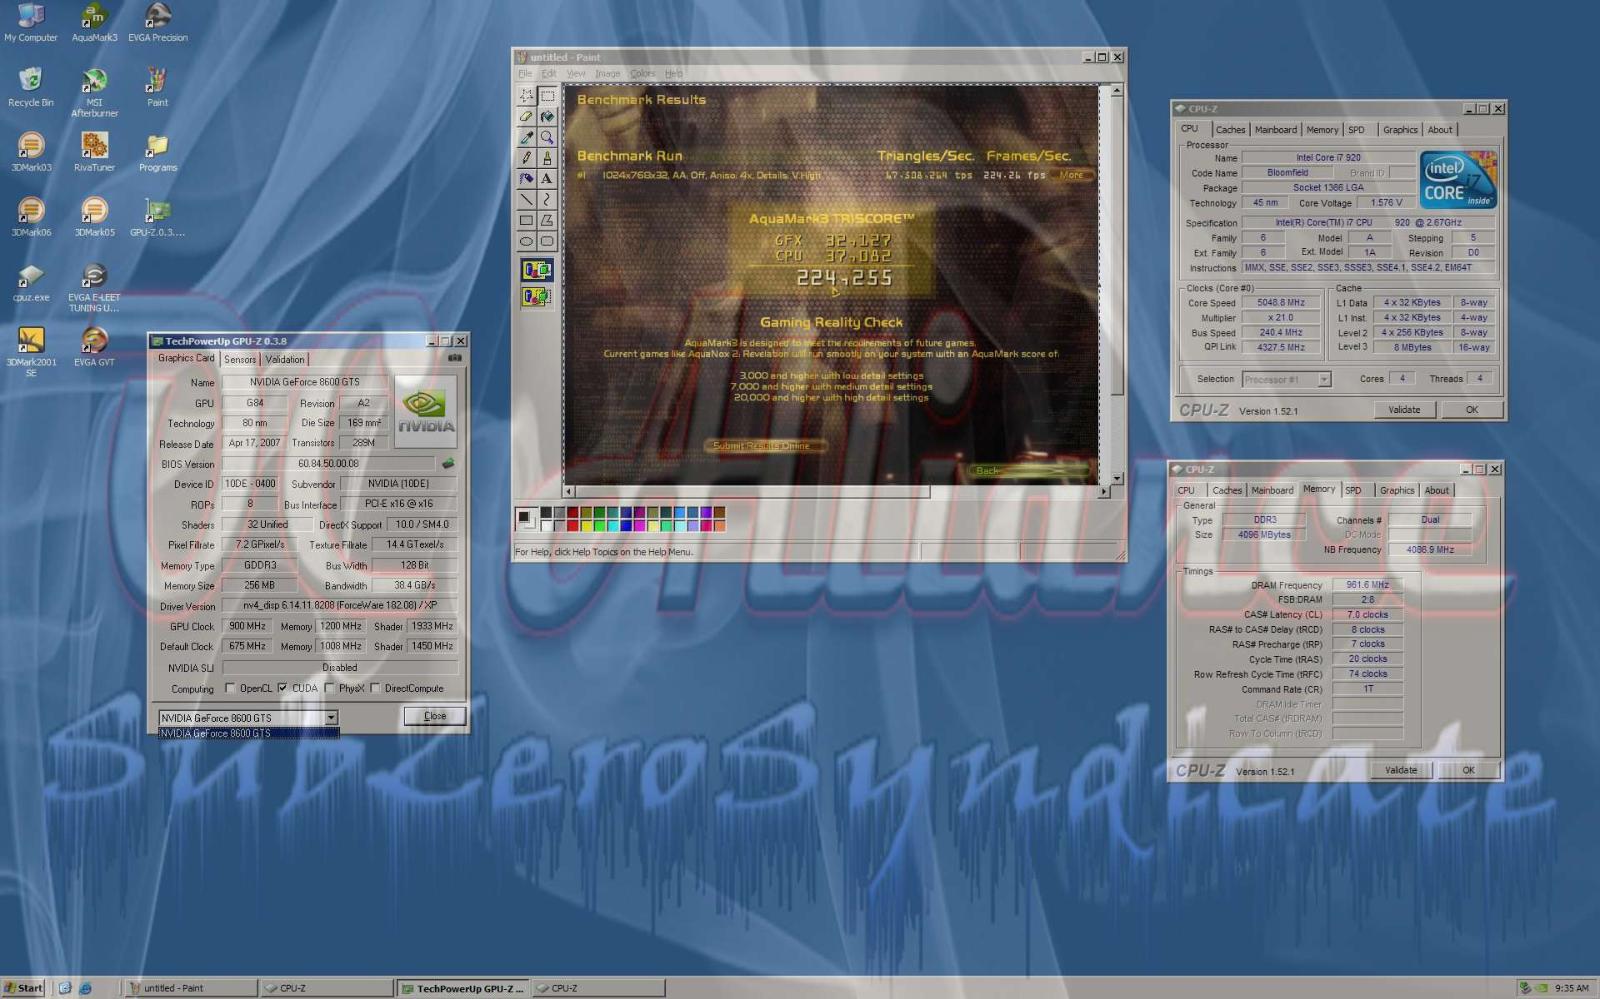Switch to untitled - Paint in the taskbar

[x=190, y=988]
